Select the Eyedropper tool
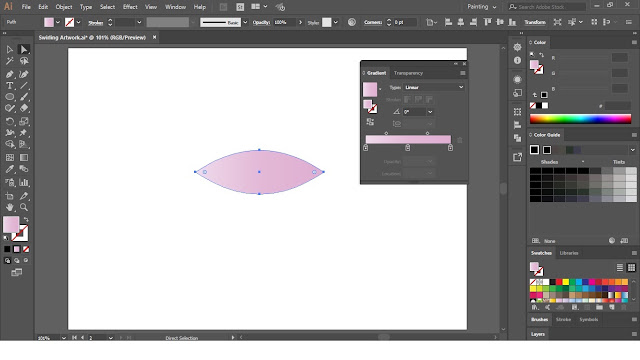This screenshot has height=360, width=640. coord(9,169)
